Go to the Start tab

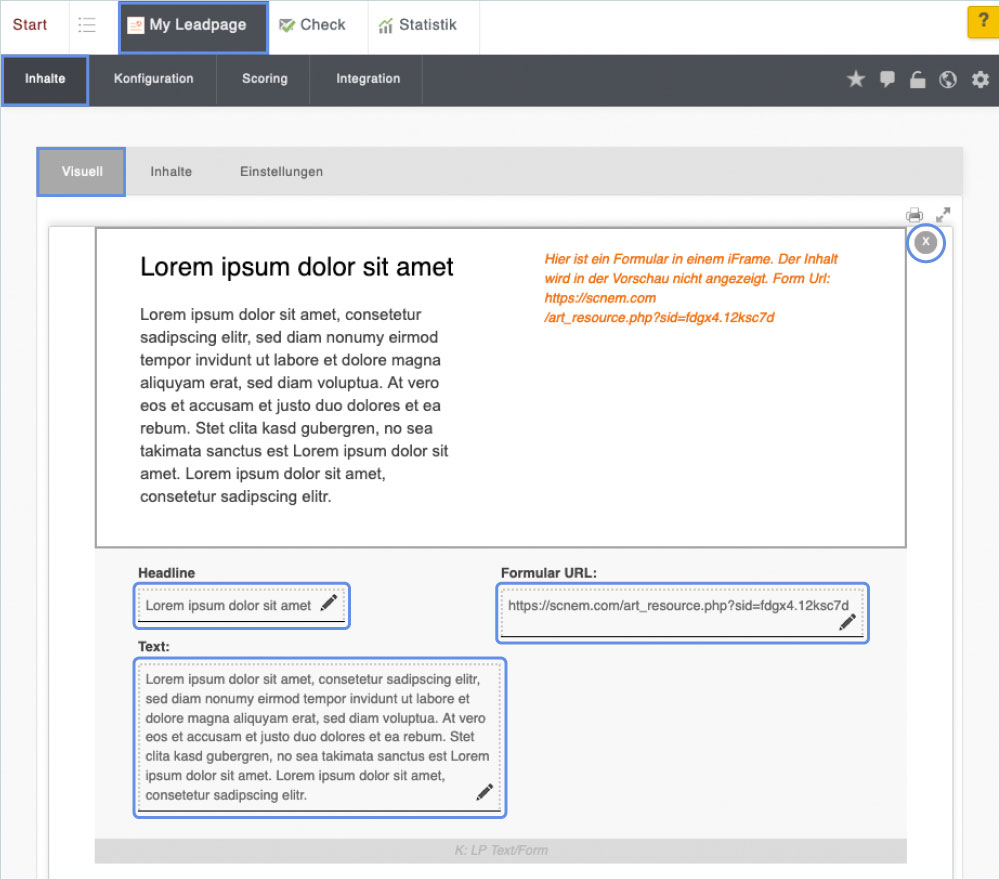click(30, 25)
